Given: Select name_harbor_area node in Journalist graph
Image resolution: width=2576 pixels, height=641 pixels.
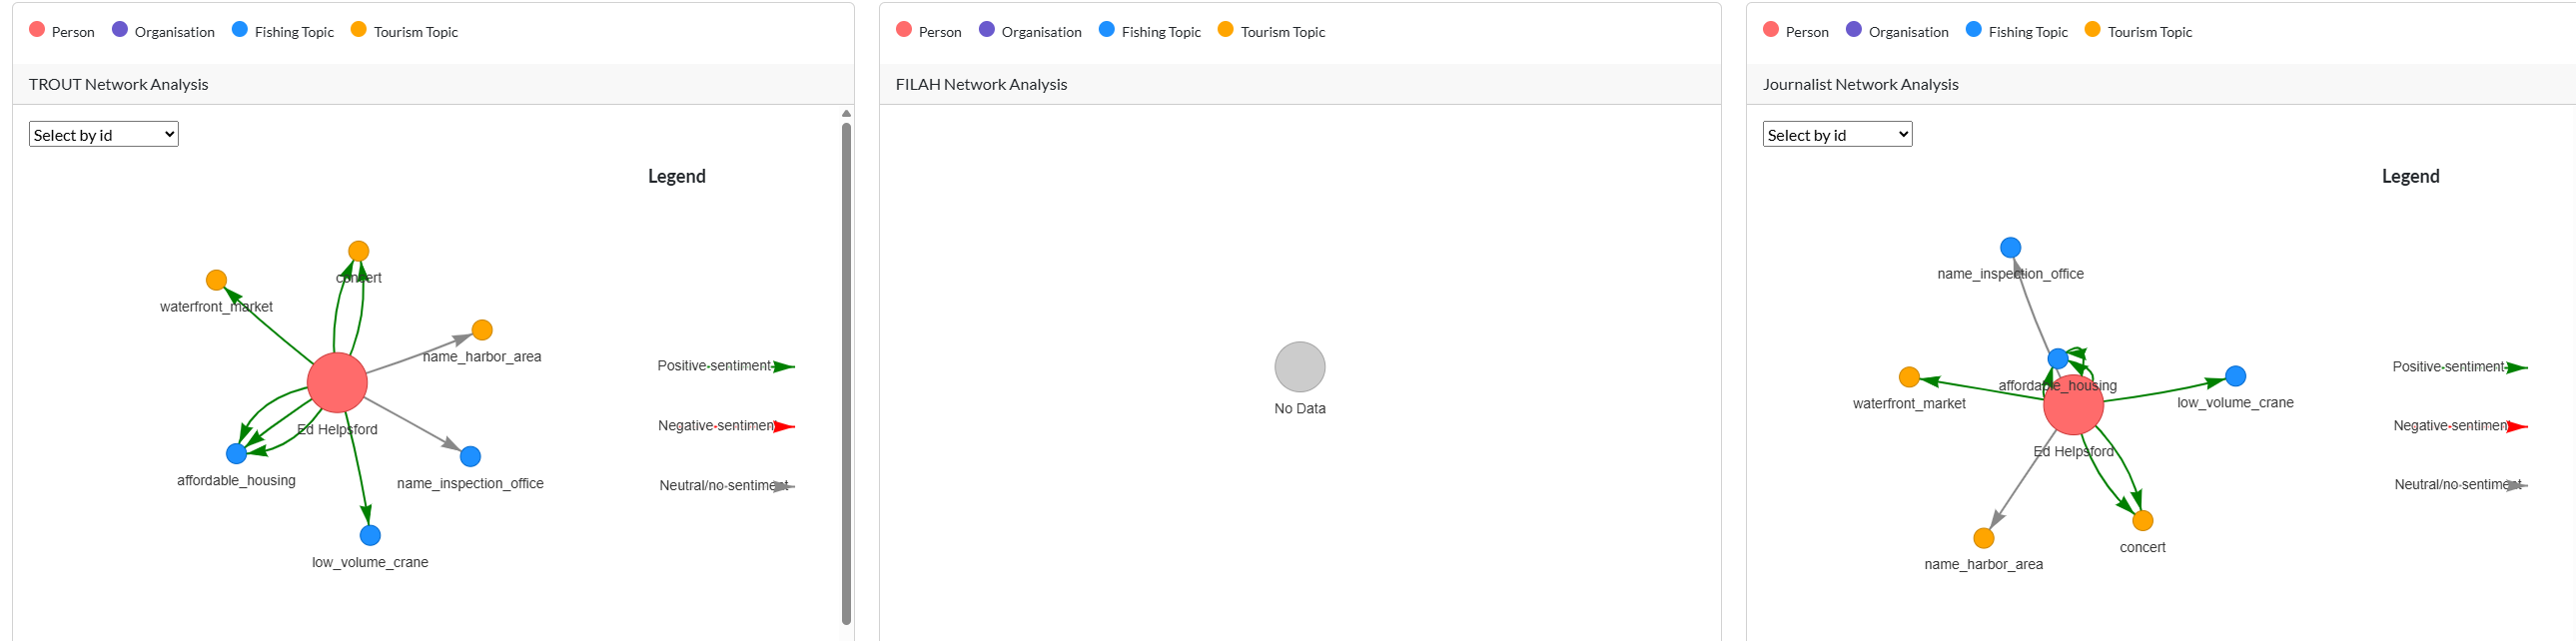Looking at the screenshot, I should (1984, 538).
